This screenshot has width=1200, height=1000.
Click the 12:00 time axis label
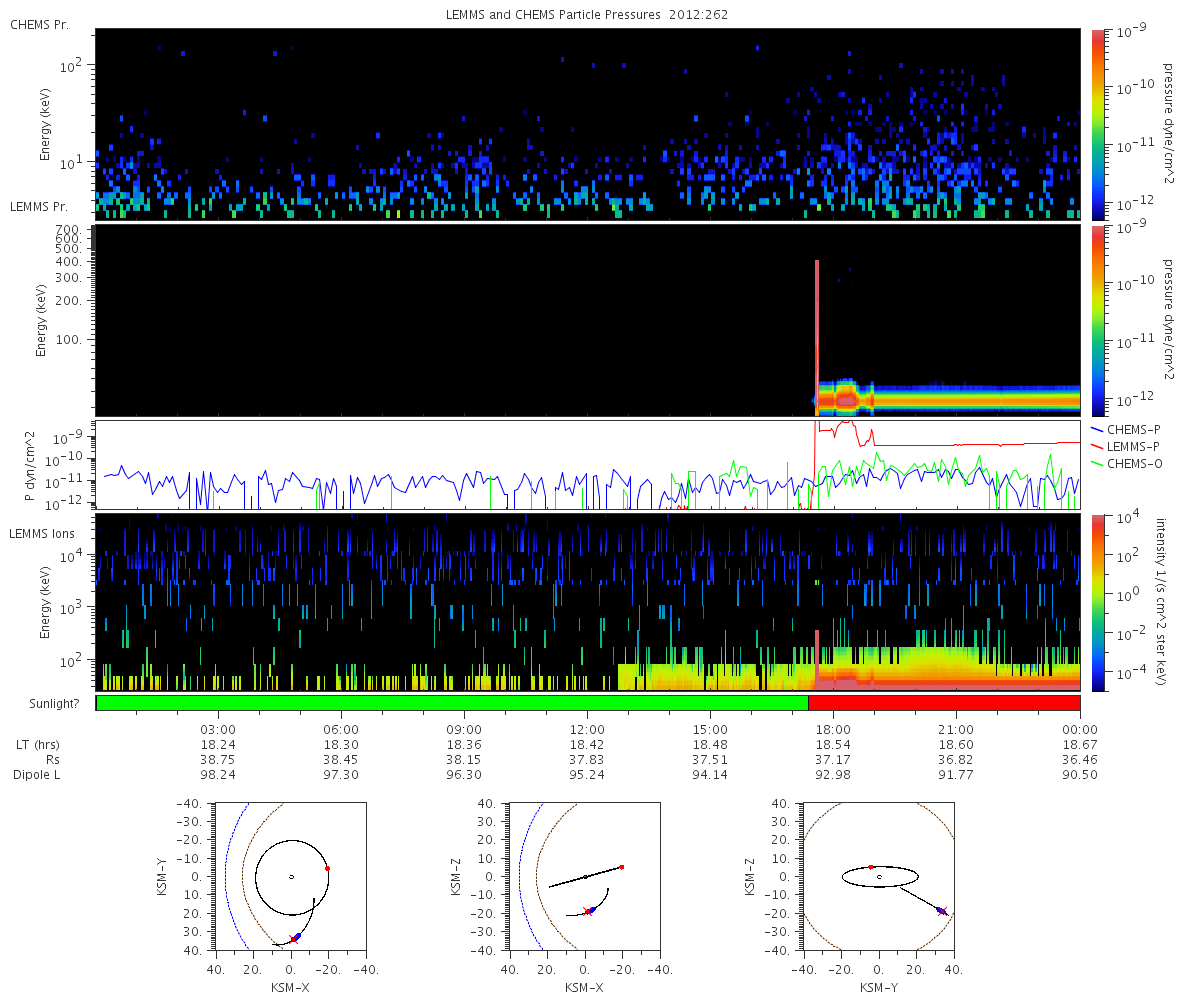point(587,730)
